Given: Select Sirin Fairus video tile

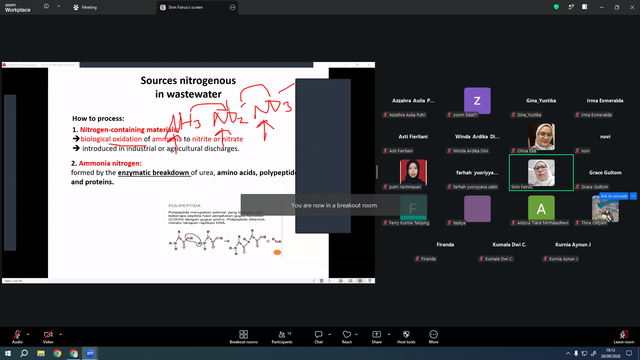Looking at the screenshot, I should [541, 173].
